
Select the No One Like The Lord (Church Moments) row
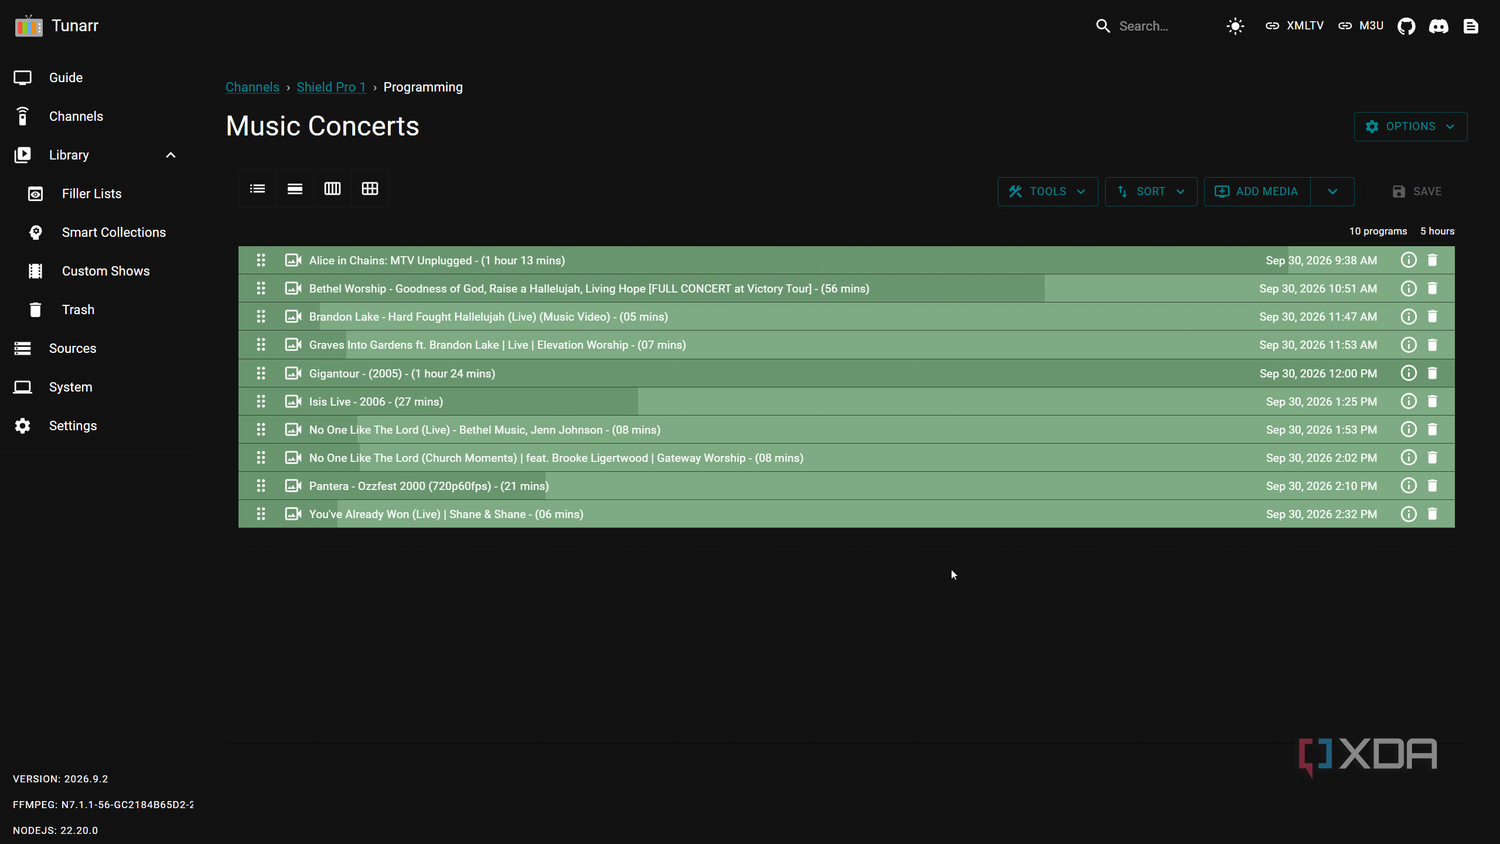(846, 458)
